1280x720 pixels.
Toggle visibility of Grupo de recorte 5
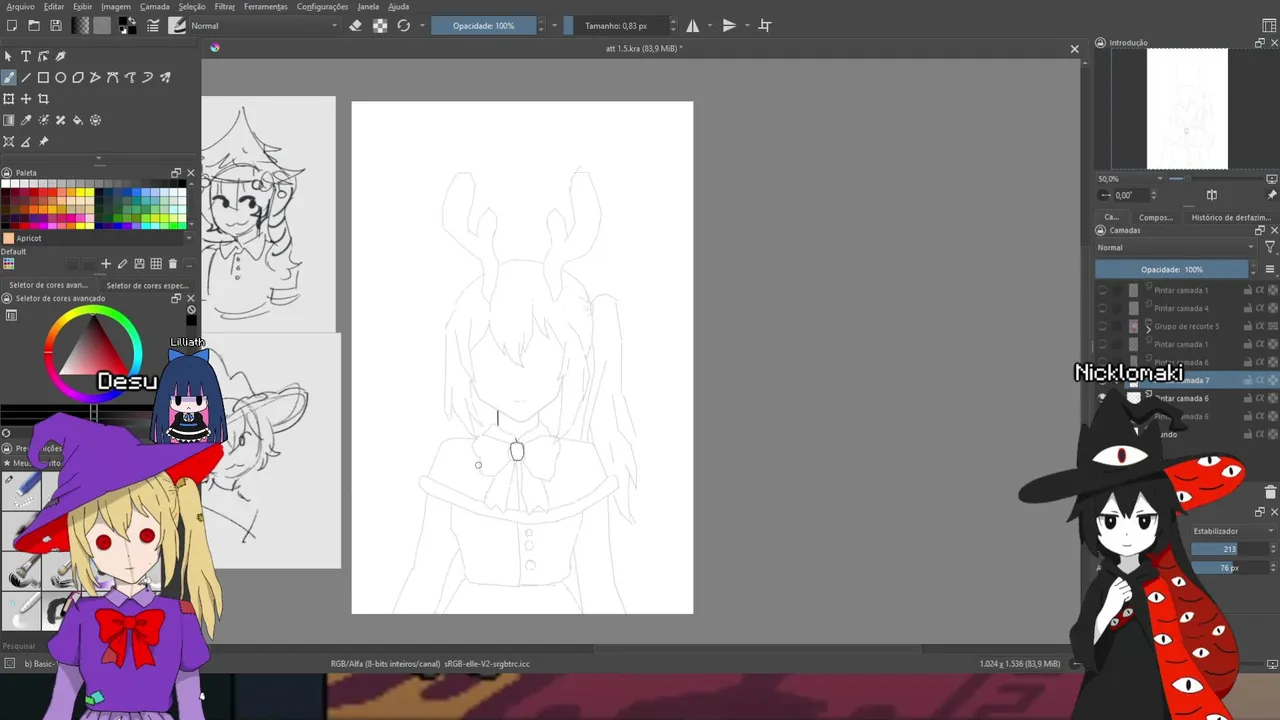1103,326
